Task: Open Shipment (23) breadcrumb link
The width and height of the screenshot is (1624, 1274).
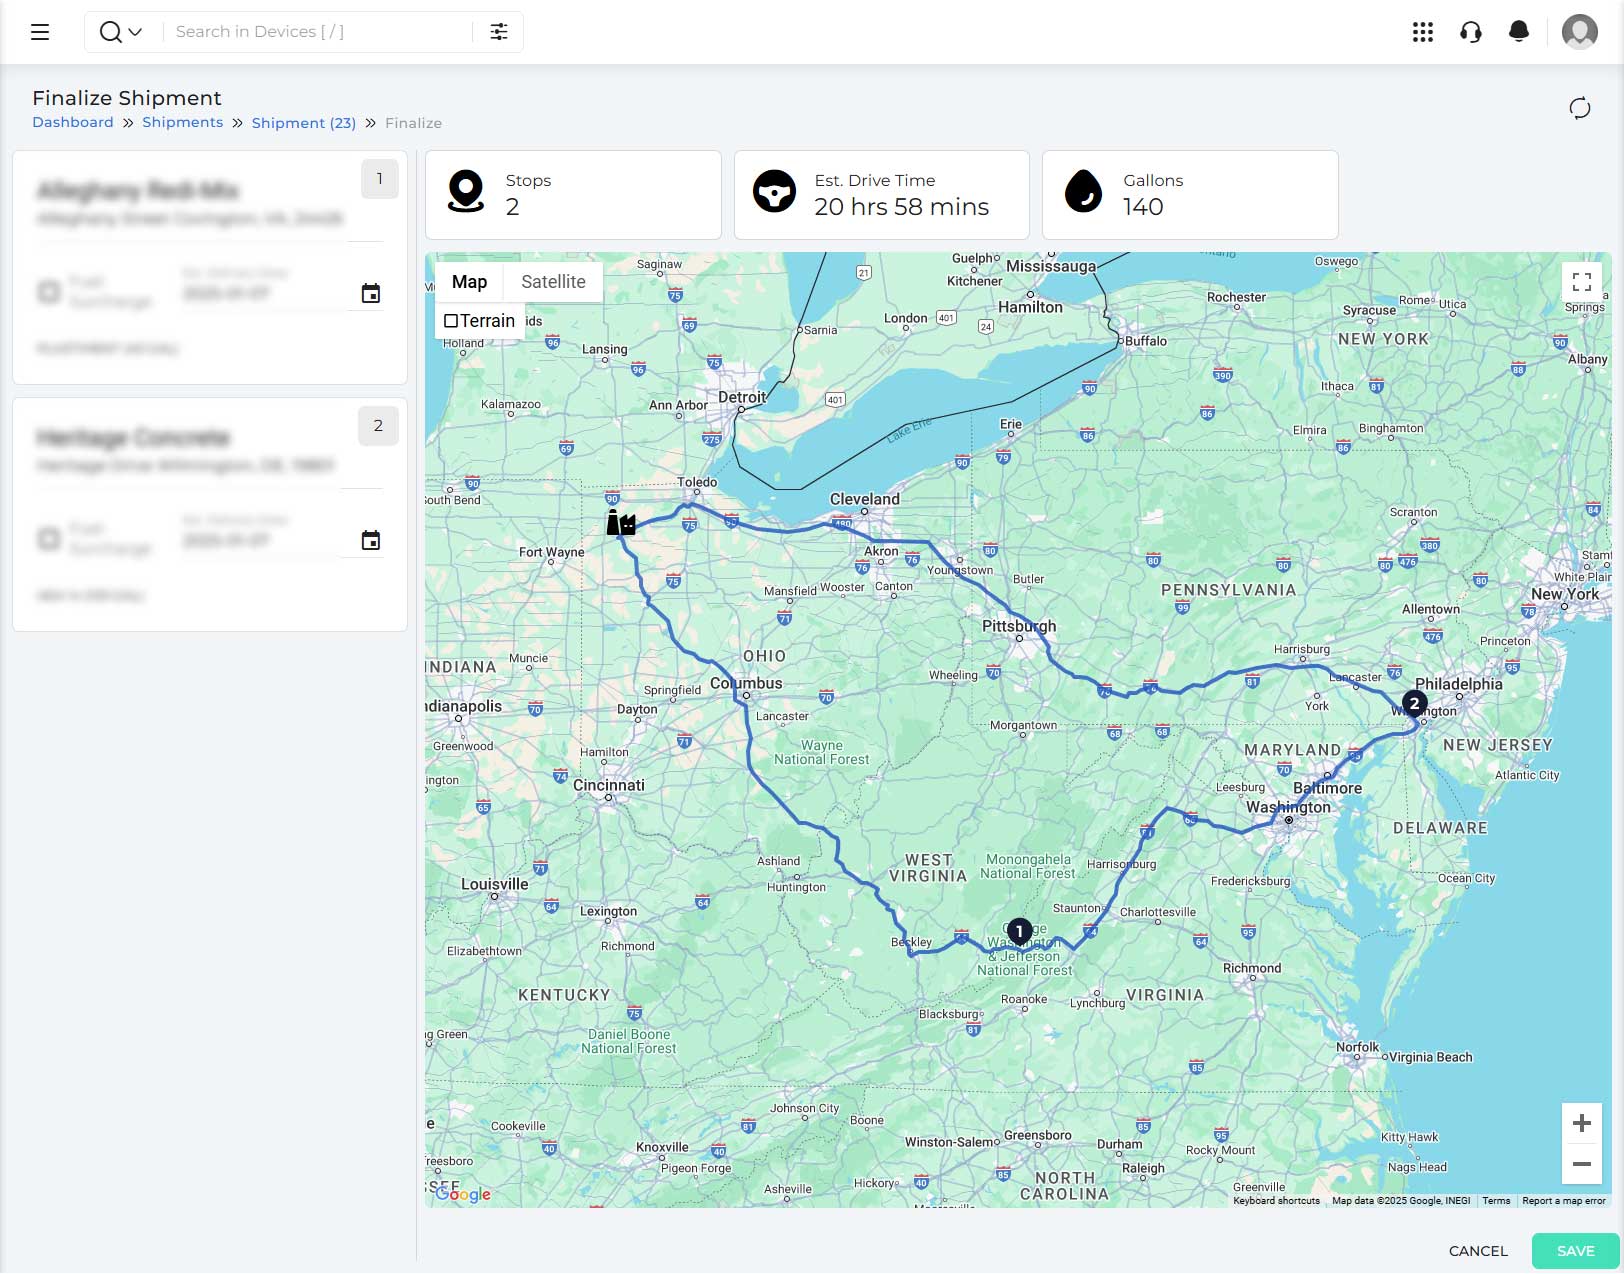Action: (x=303, y=123)
